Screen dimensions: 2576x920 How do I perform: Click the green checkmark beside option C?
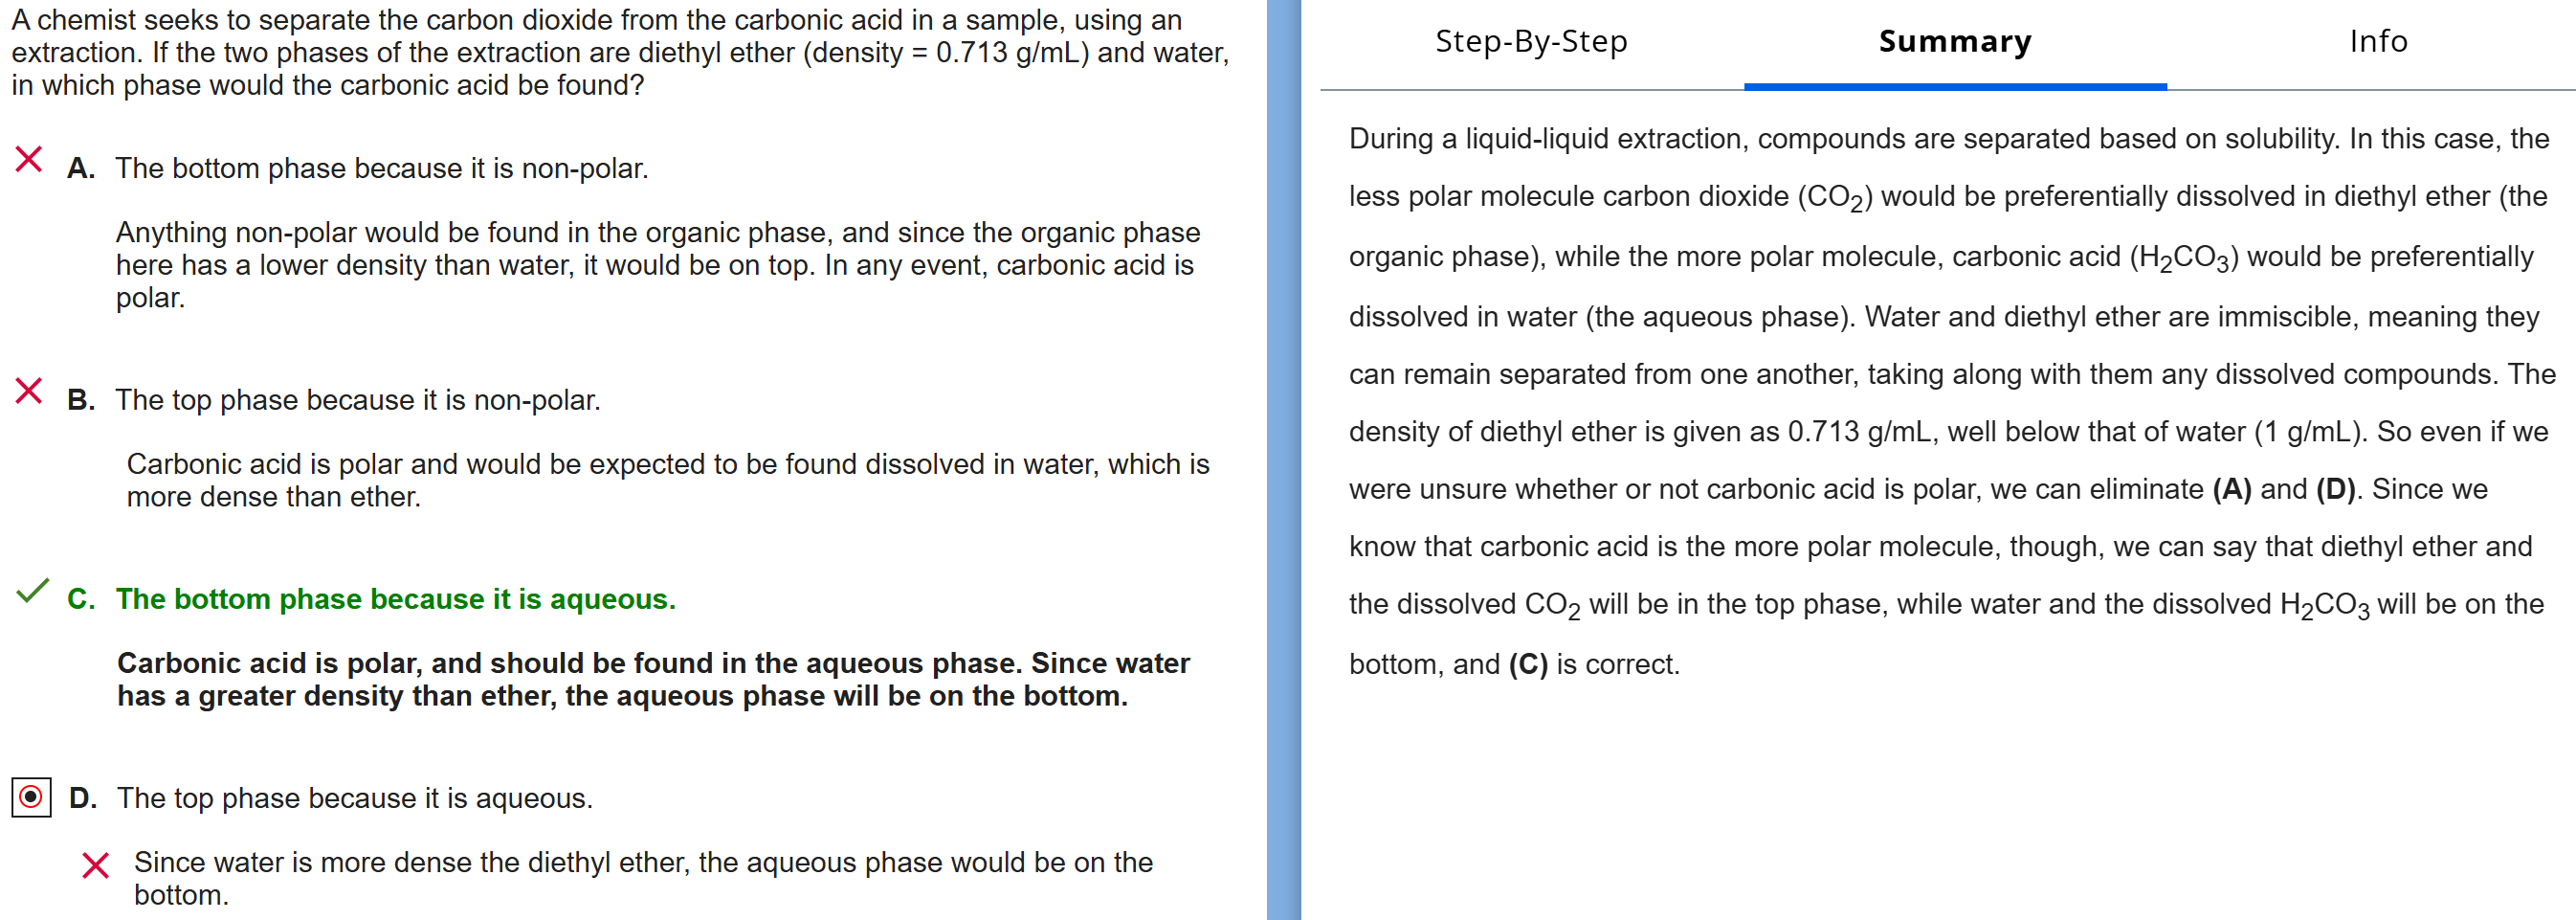(32, 591)
